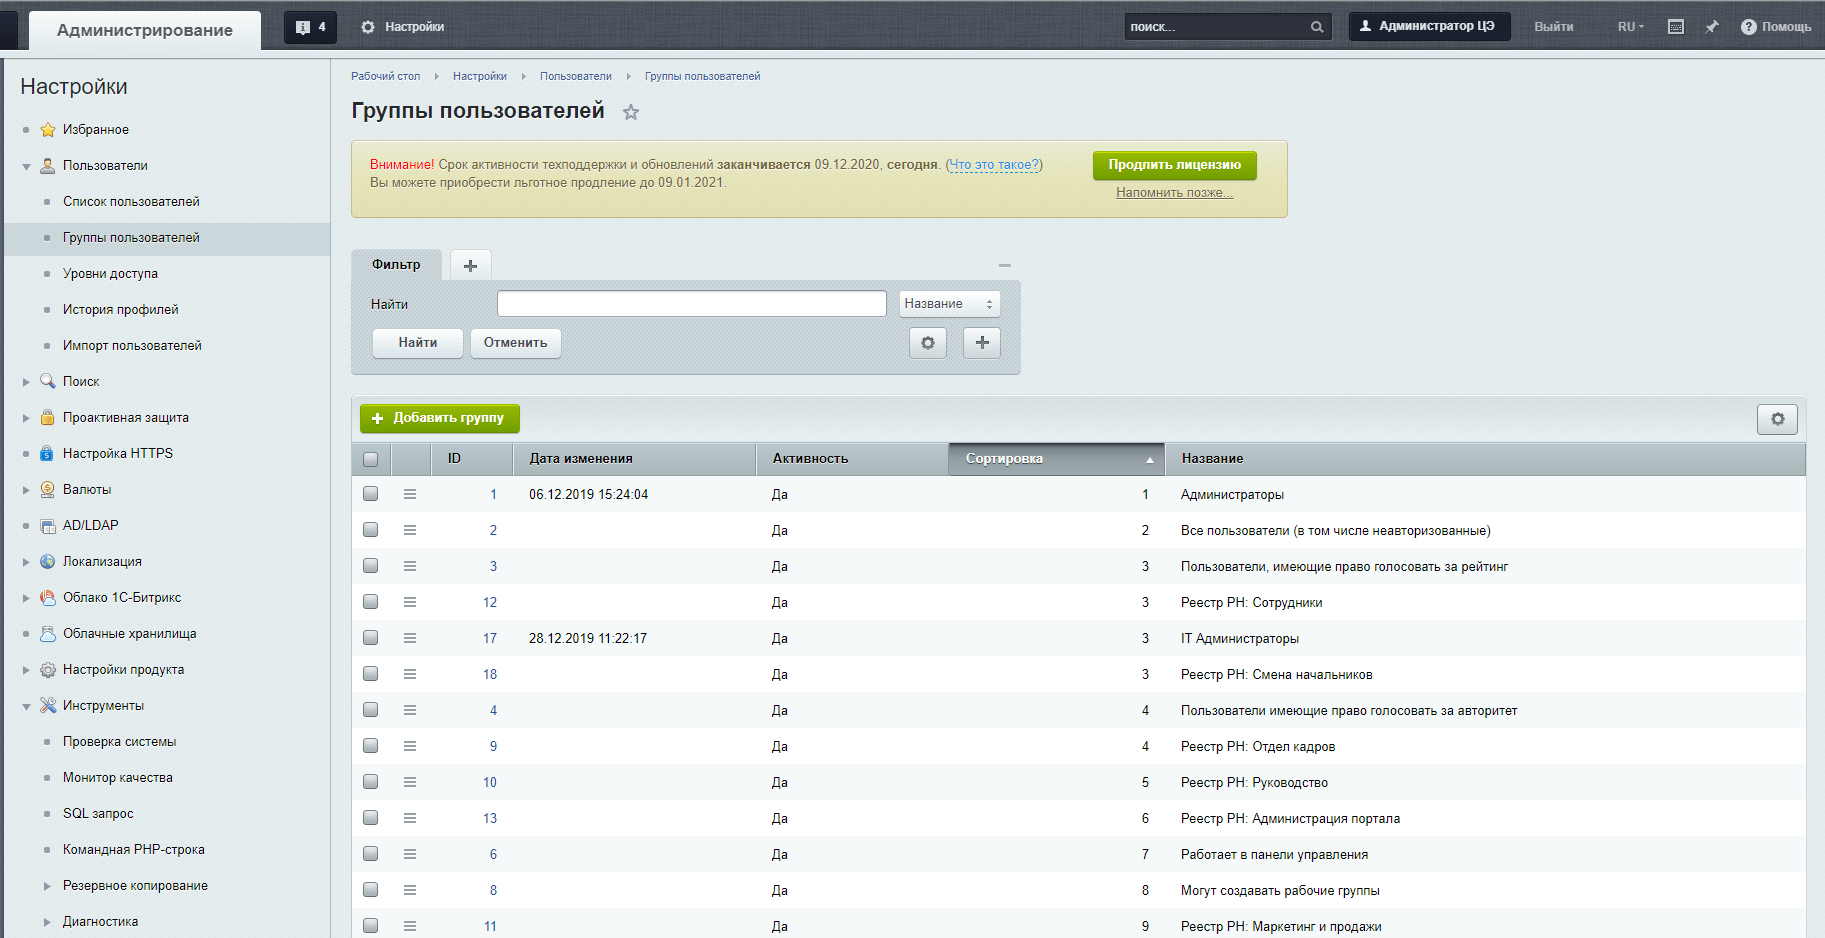Viewport: 1825px width, 938px height.
Task: Click the Напомнить позже link
Action: pos(1174,193)
